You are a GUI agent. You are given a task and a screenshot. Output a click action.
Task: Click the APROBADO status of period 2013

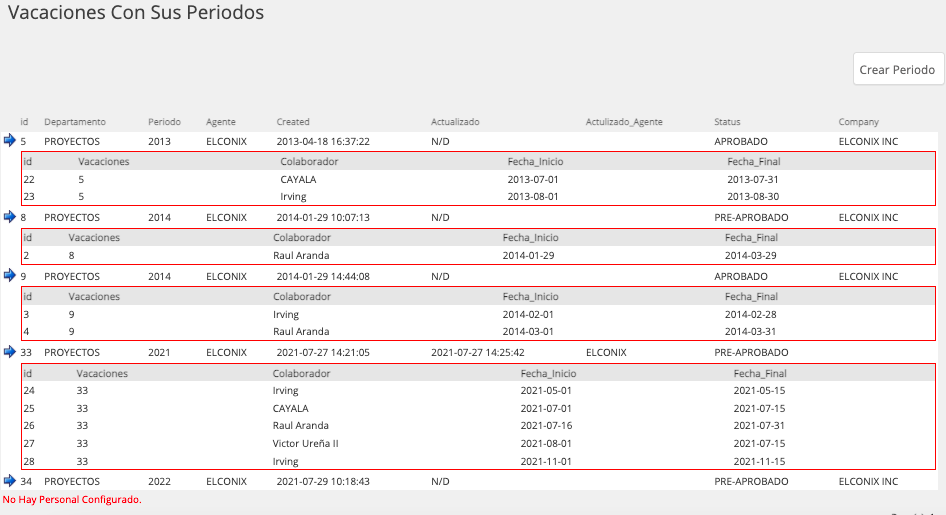(x=741, y=141)
